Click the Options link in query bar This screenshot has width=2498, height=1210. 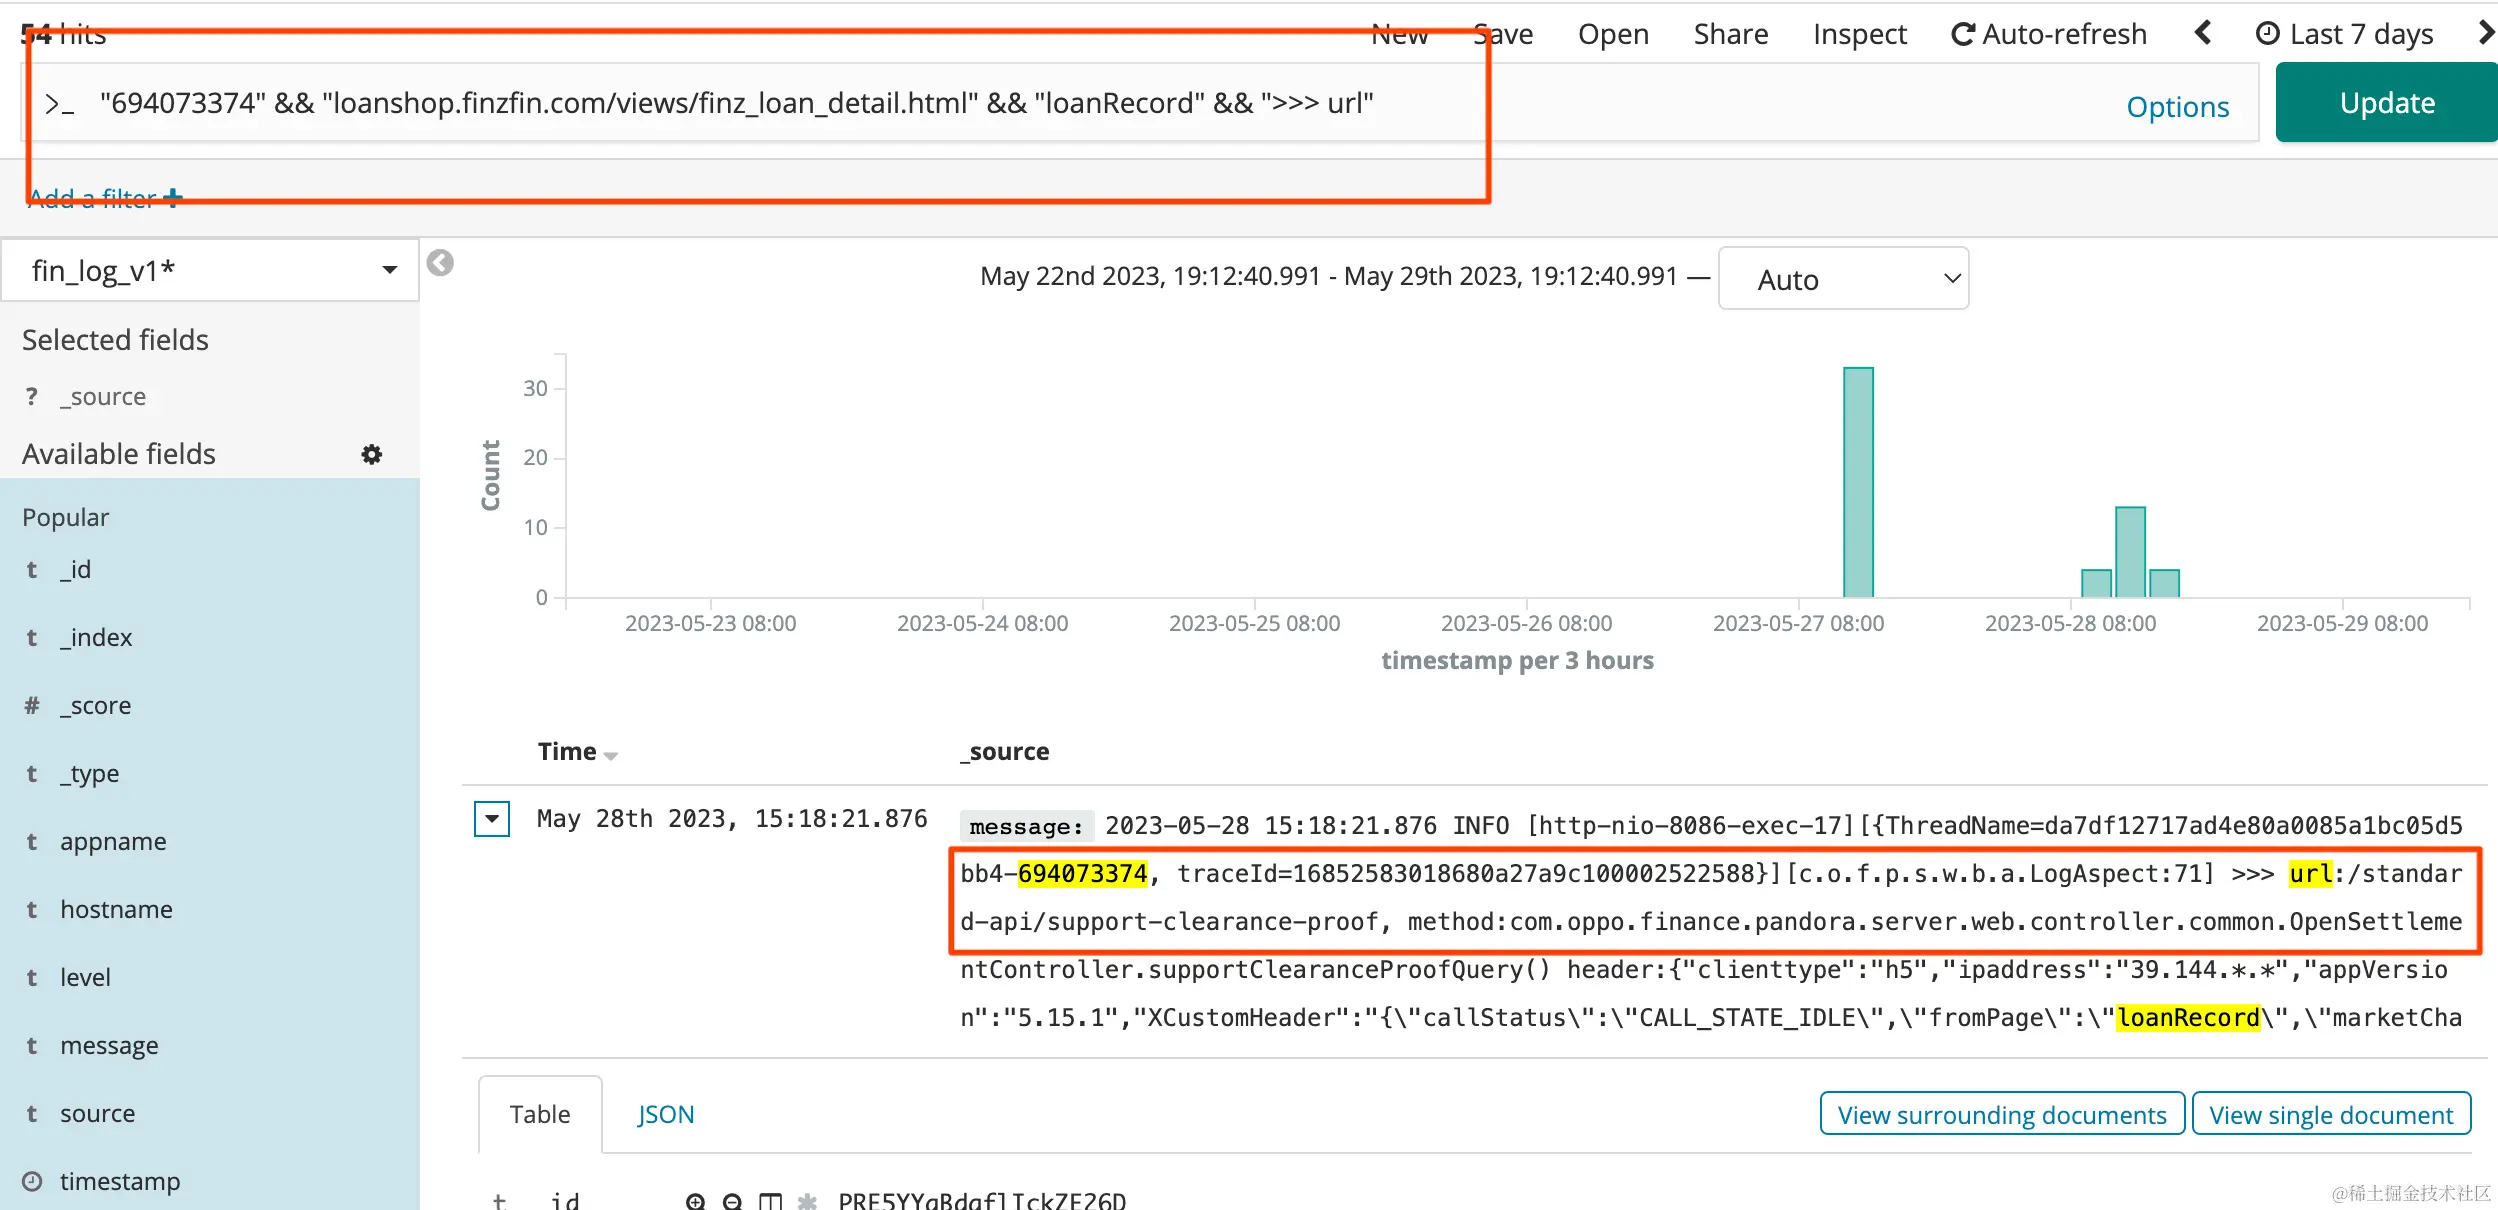pos(2177,107)
